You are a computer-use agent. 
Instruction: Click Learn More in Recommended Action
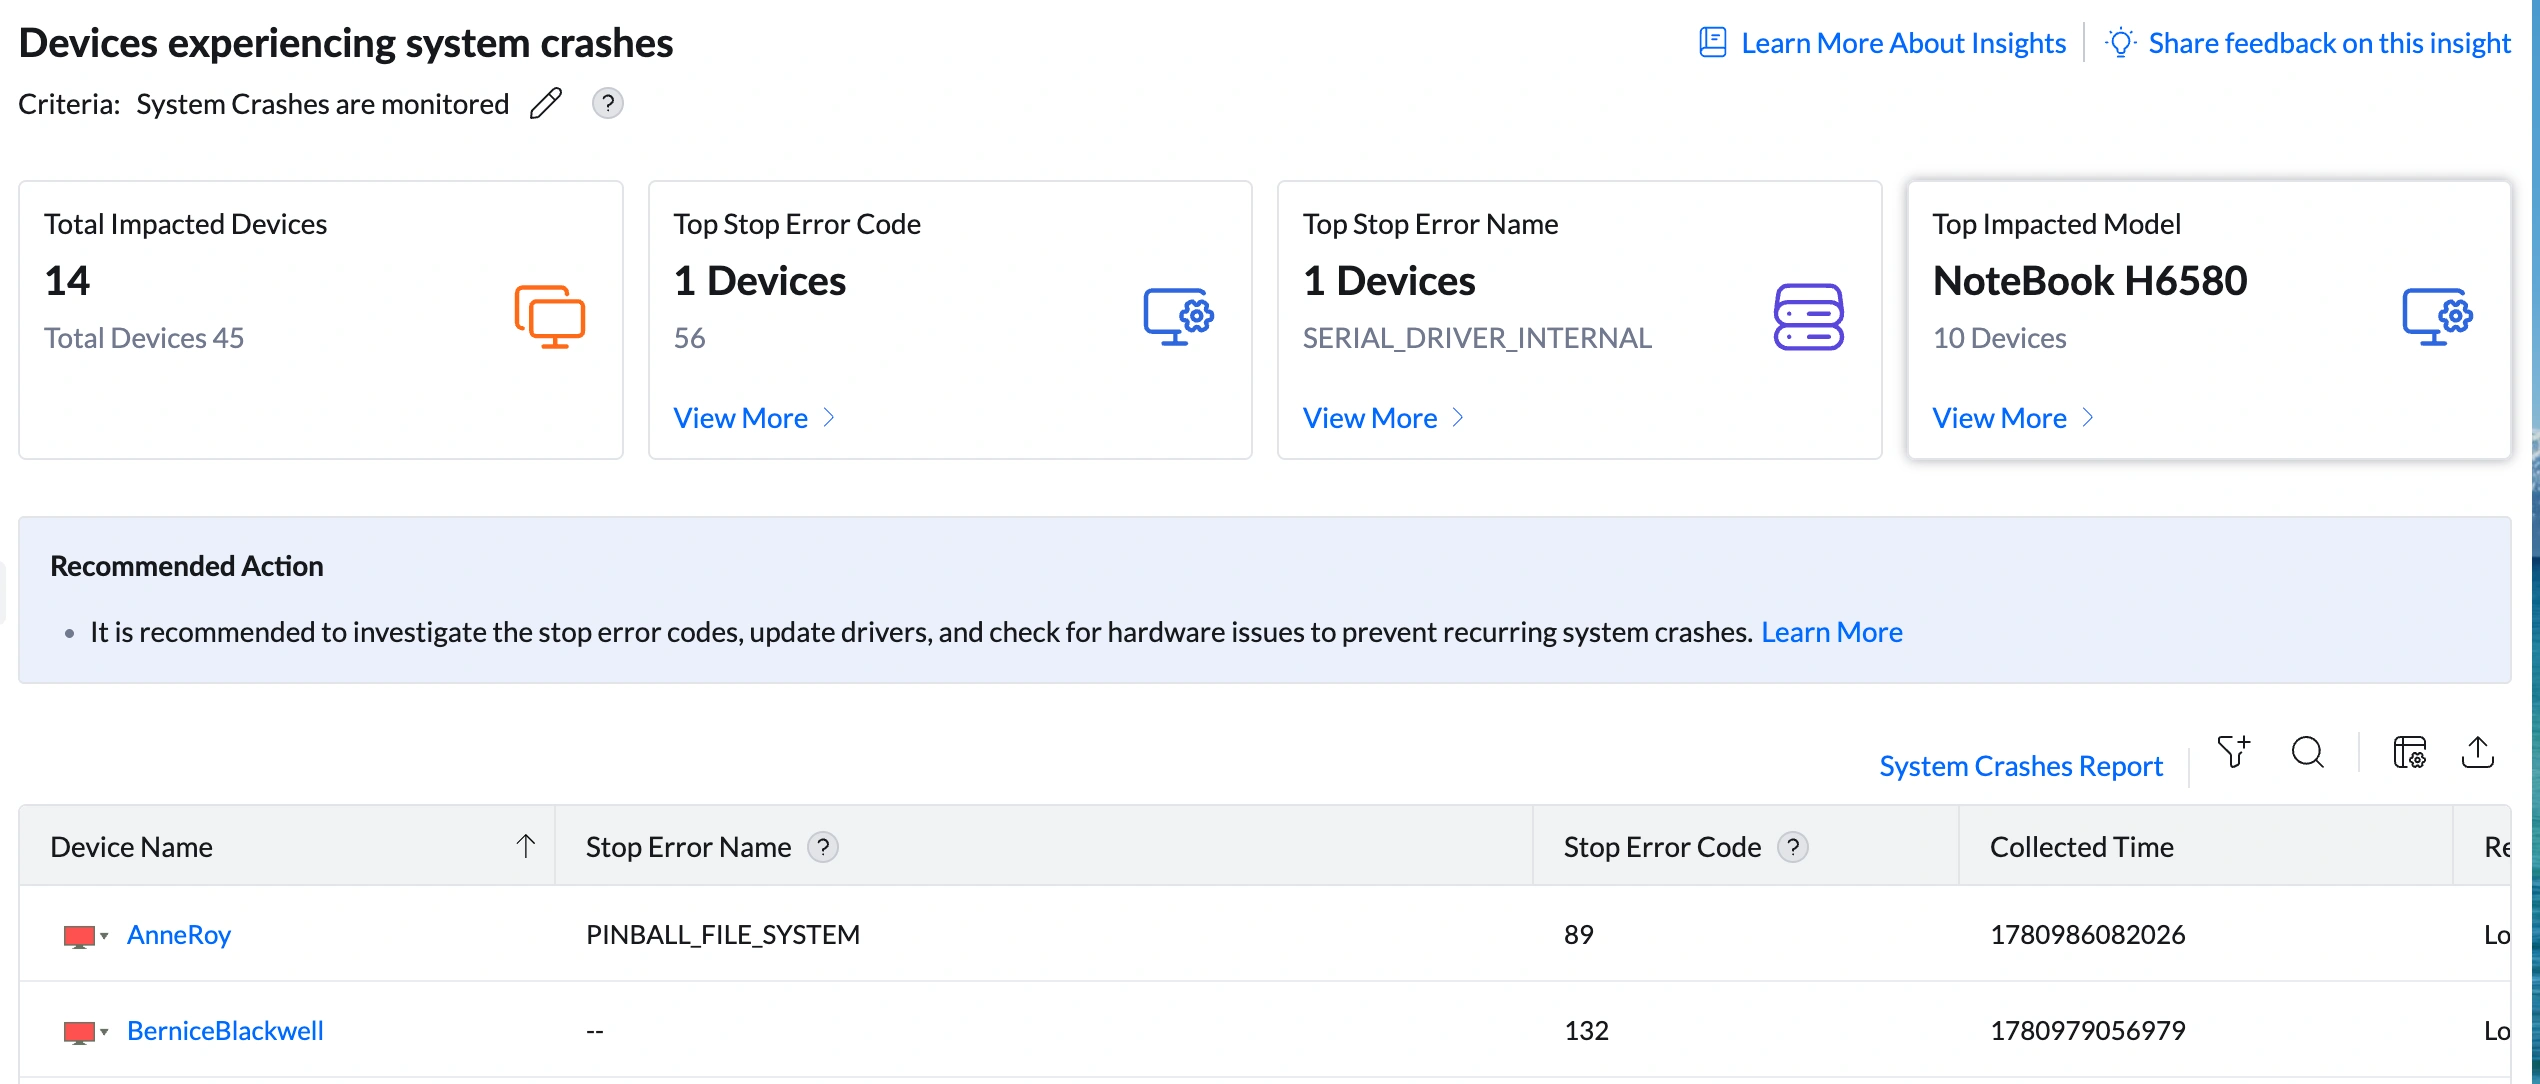[1831, 632]
